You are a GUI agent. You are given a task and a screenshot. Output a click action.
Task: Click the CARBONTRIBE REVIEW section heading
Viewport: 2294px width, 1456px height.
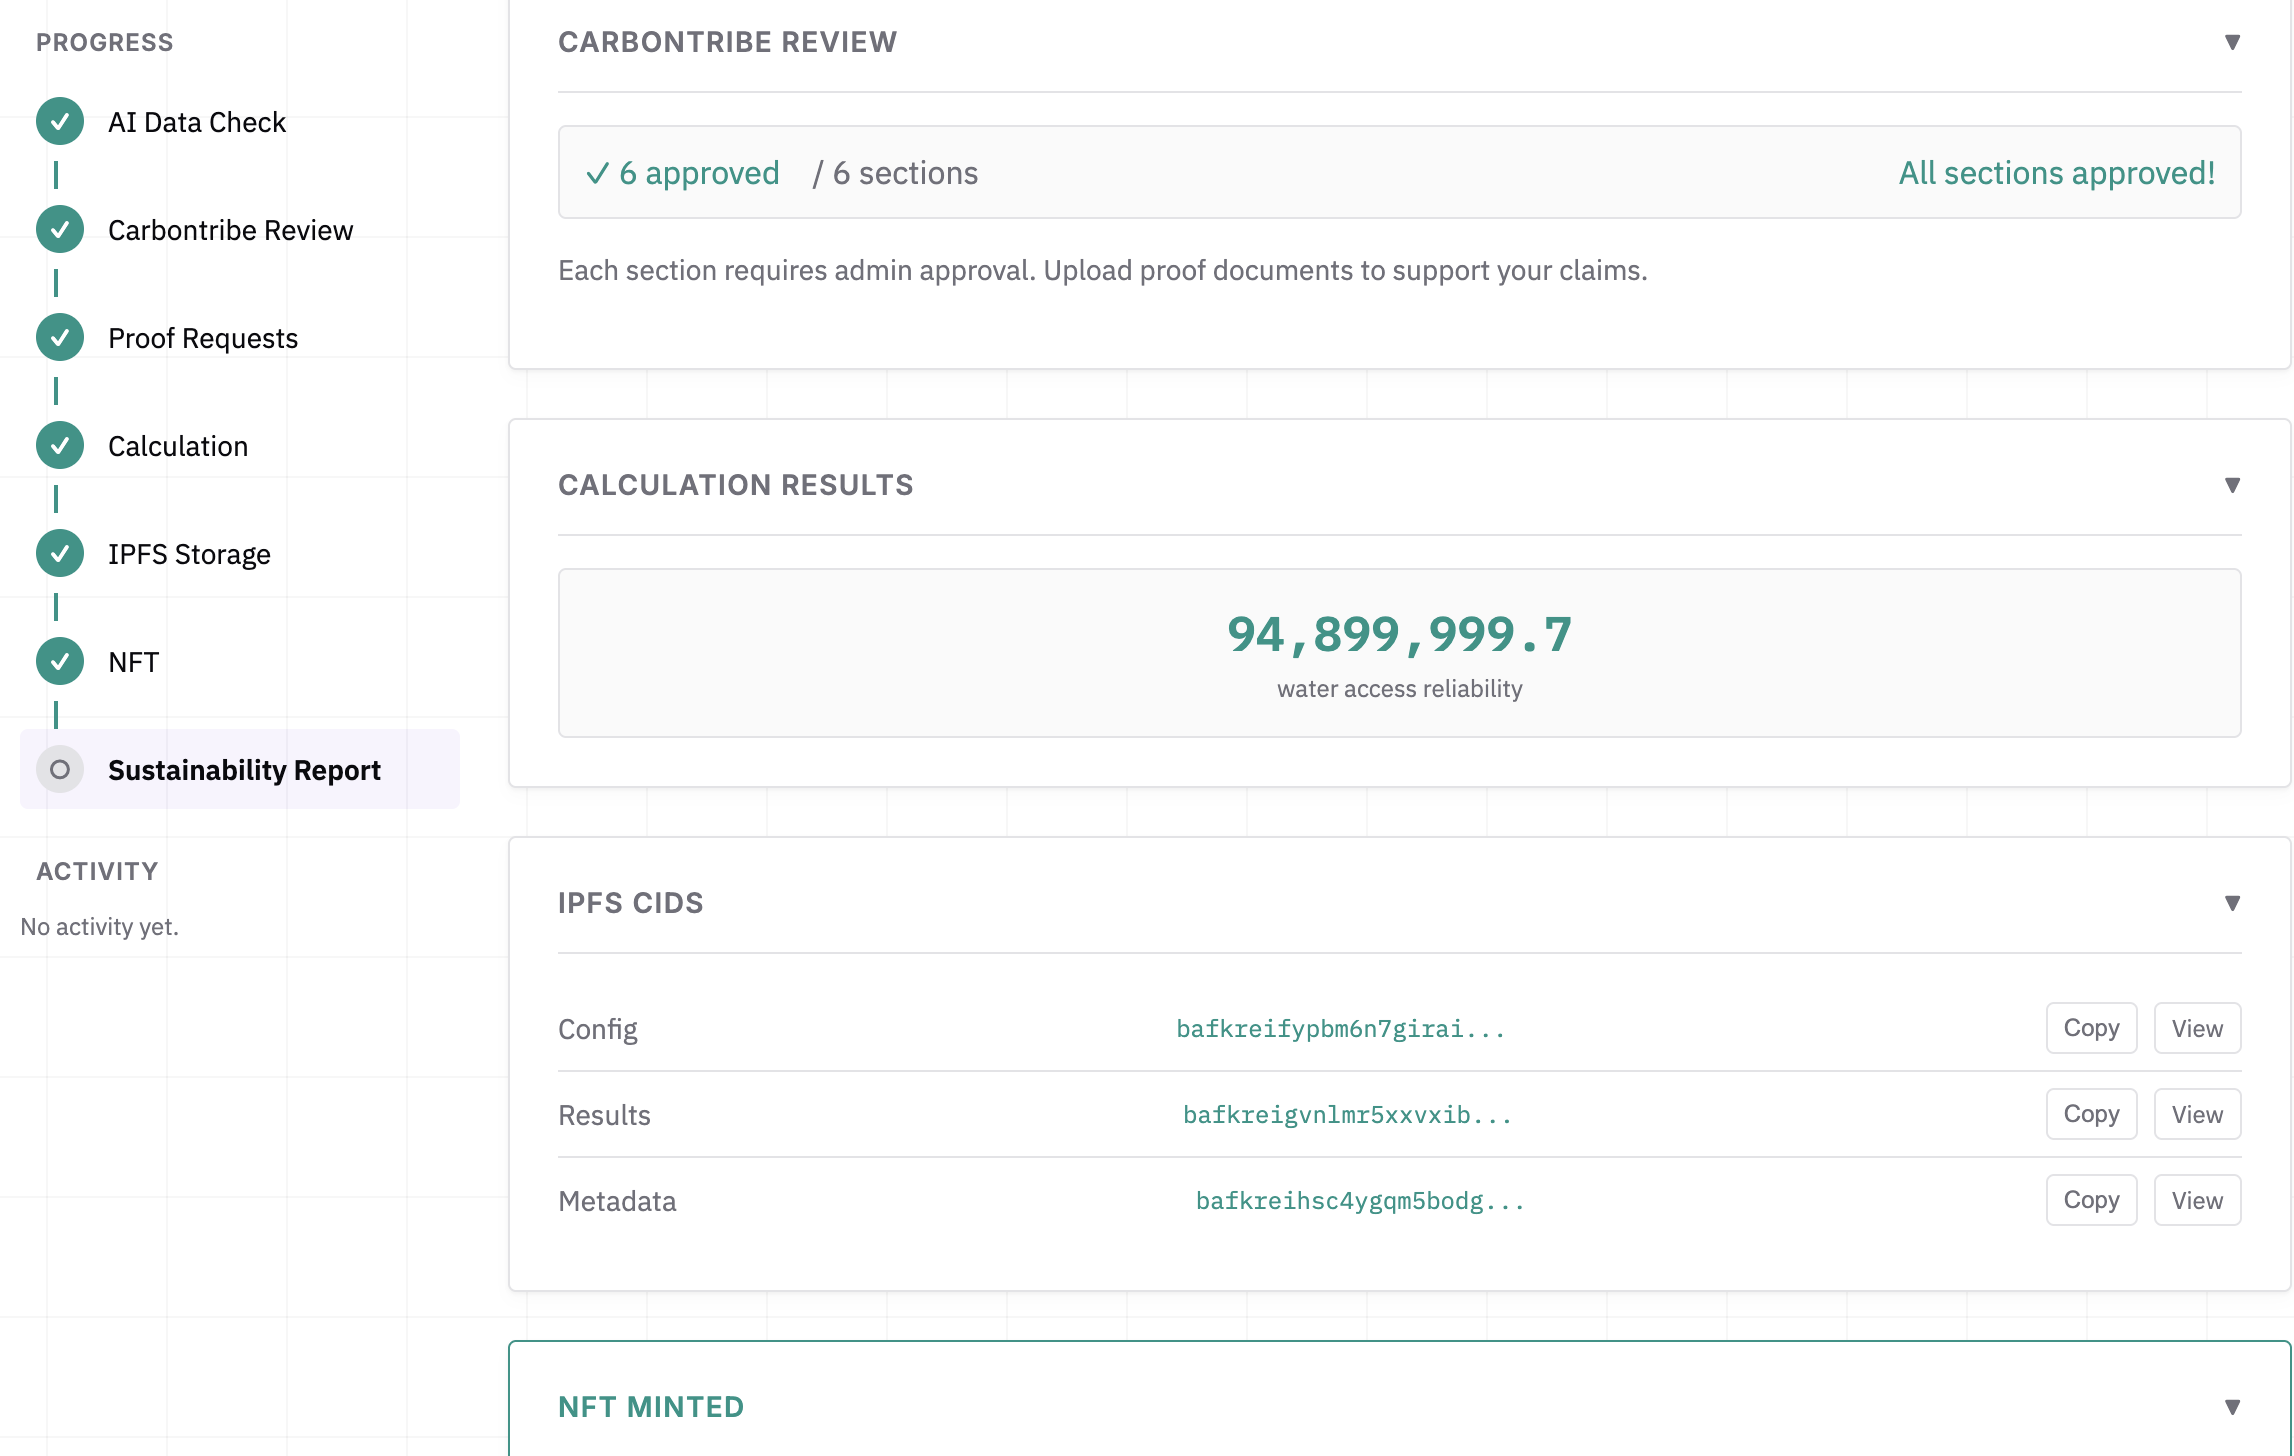(x=727, y=42)
